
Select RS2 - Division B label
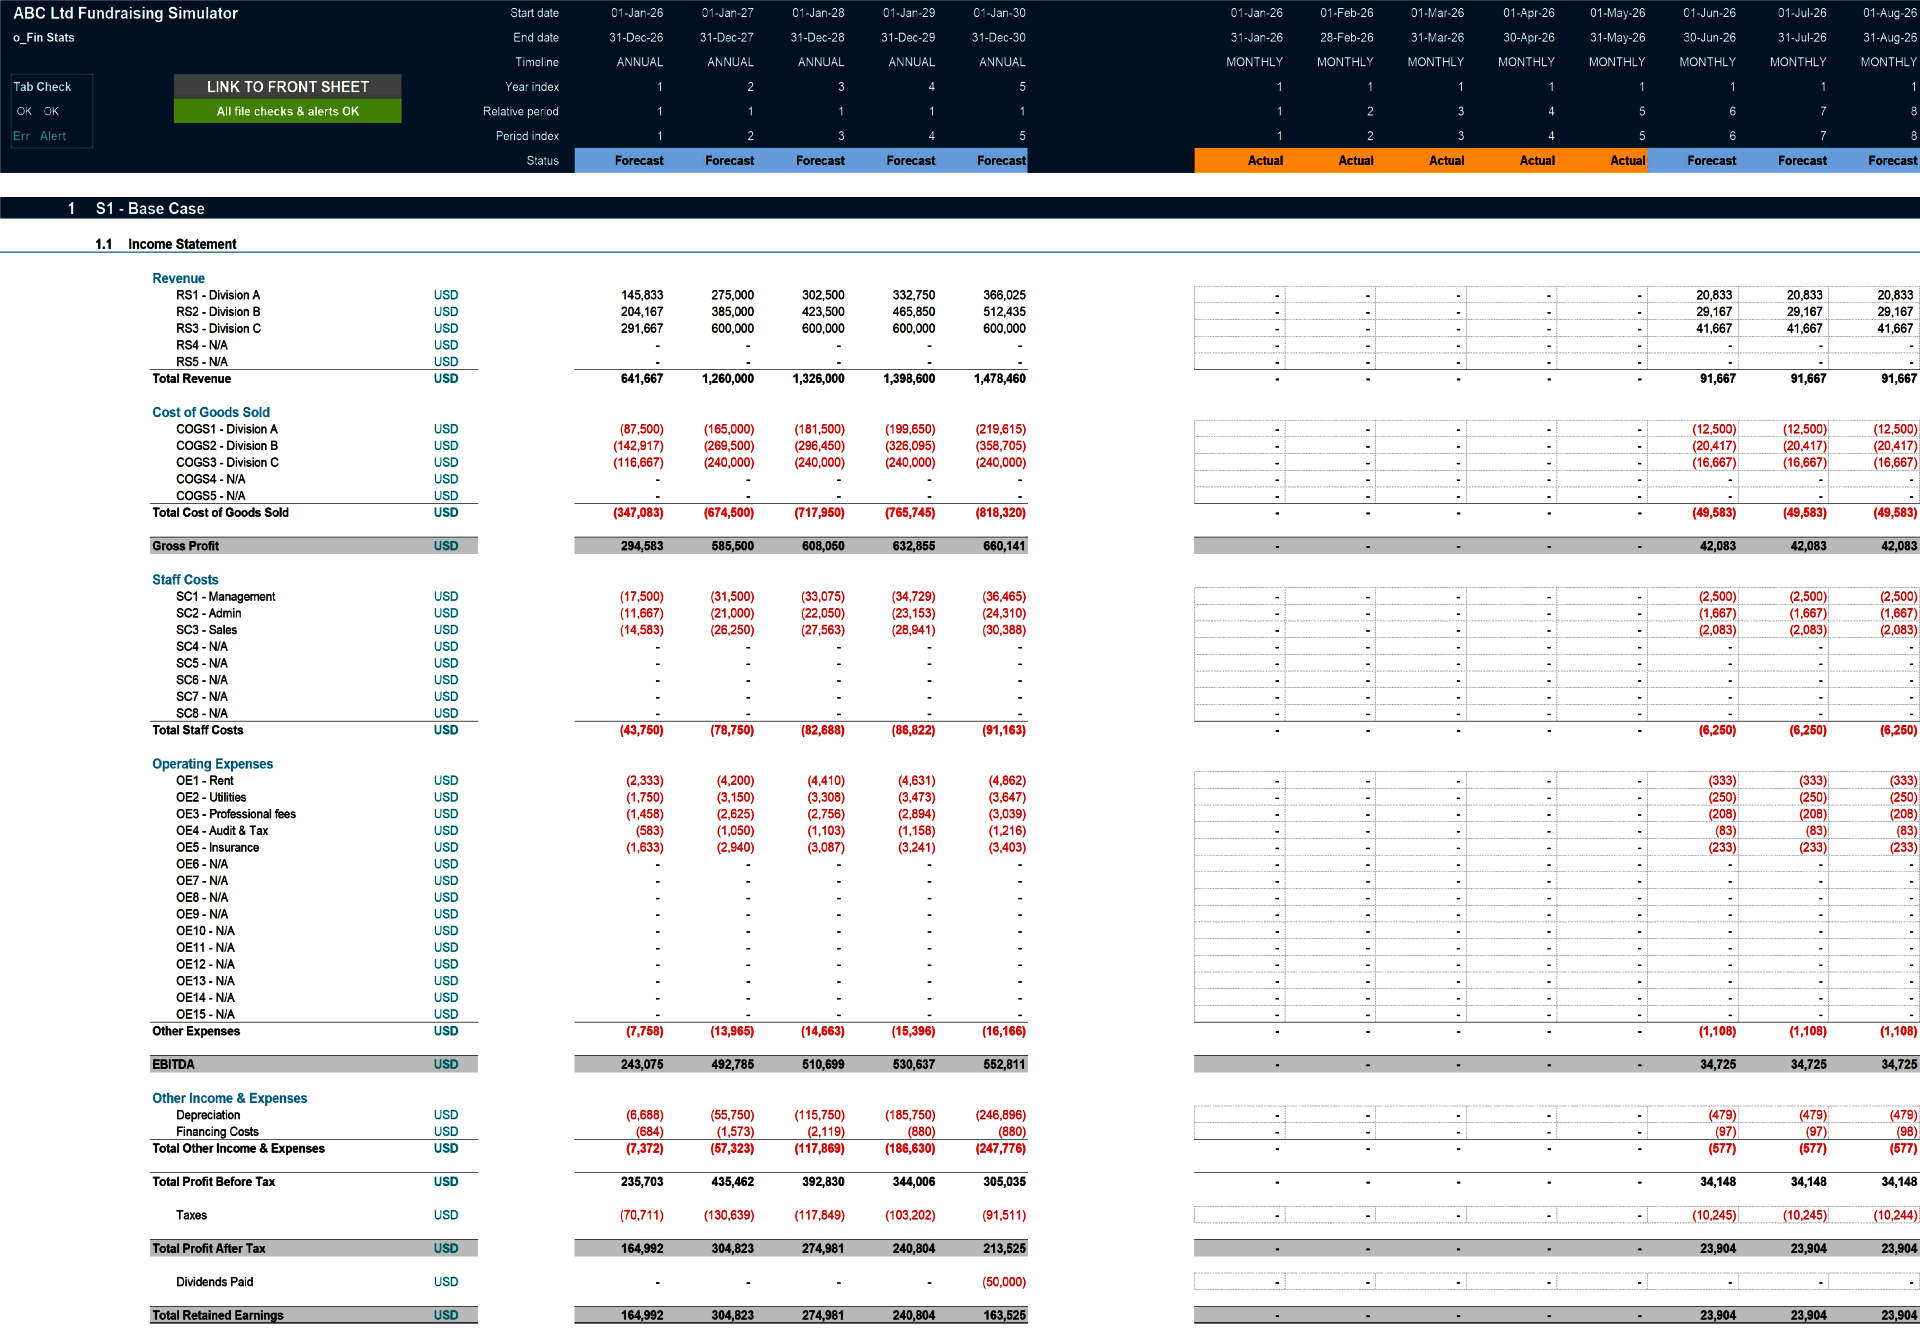coord(218,312)
